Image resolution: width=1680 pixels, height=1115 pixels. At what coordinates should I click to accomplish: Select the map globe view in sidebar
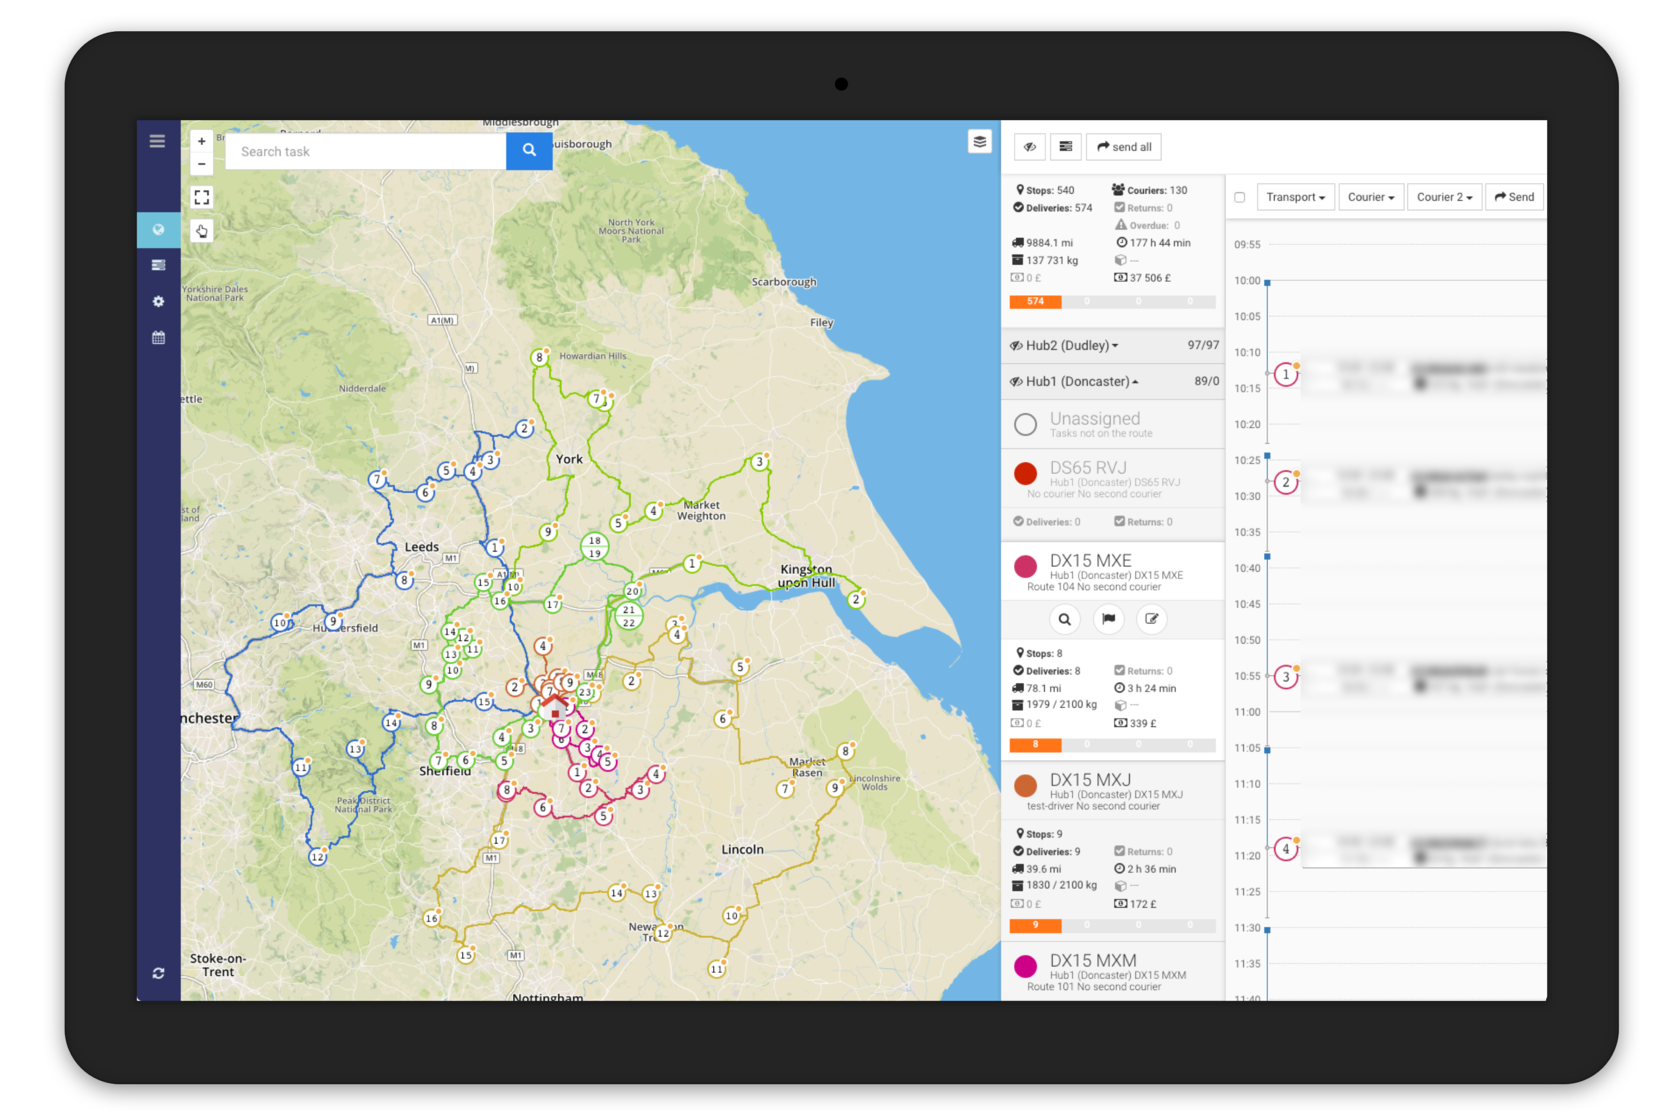(158, 230)
